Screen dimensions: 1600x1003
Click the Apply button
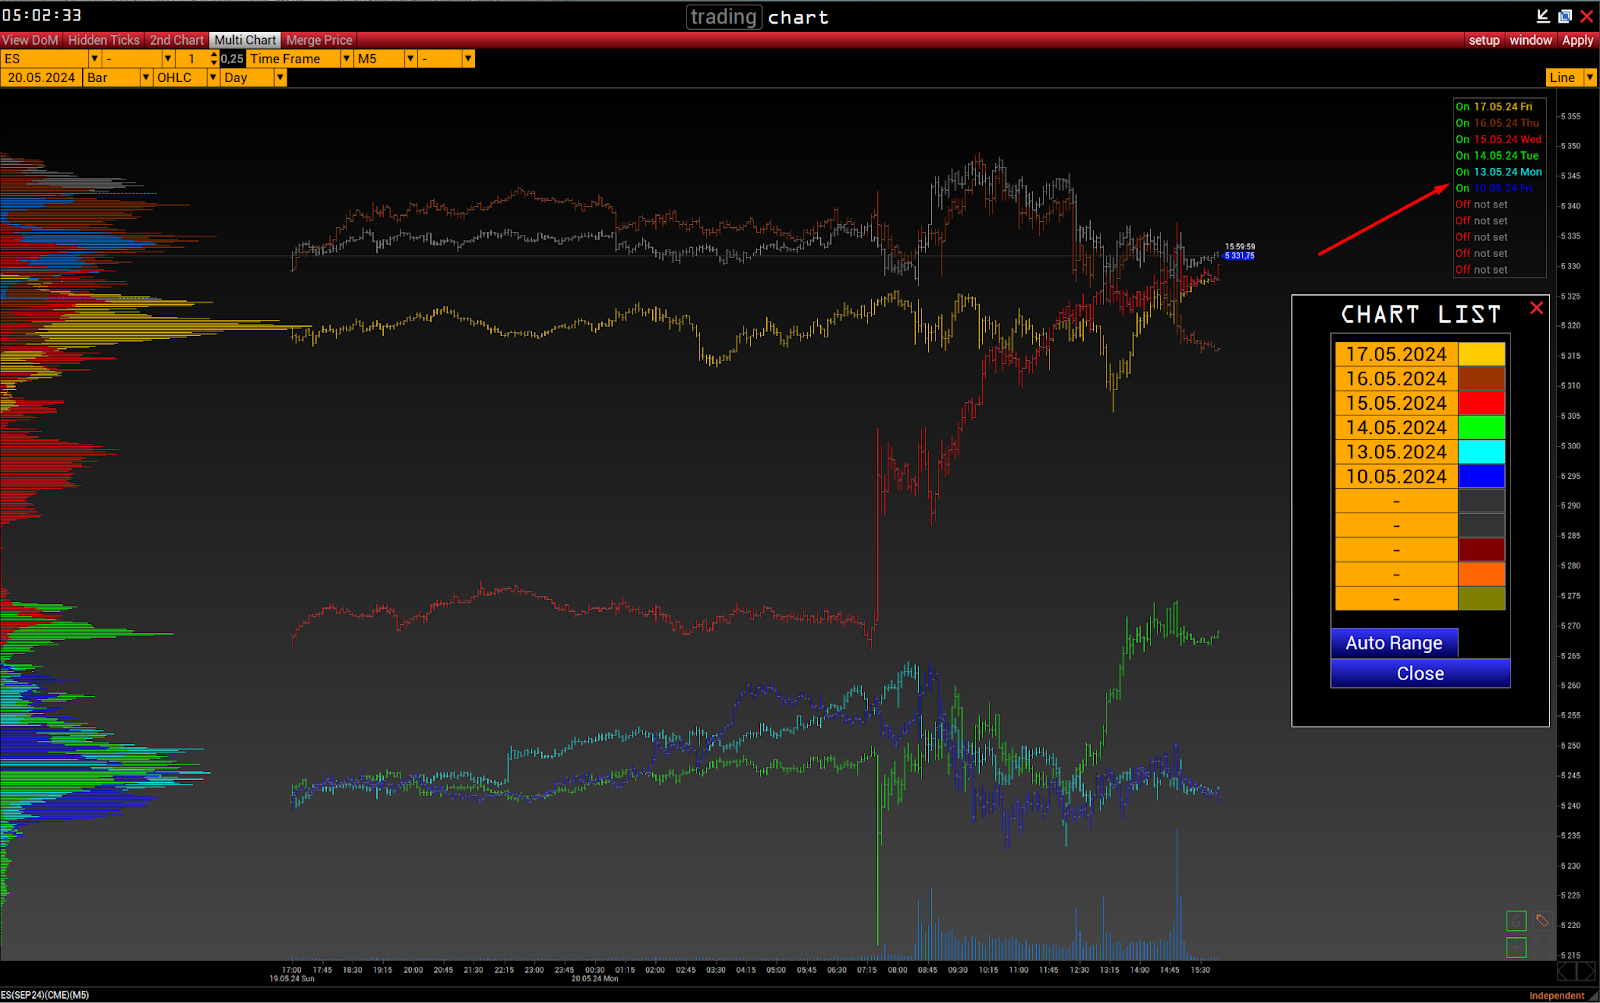[1577, 40]
